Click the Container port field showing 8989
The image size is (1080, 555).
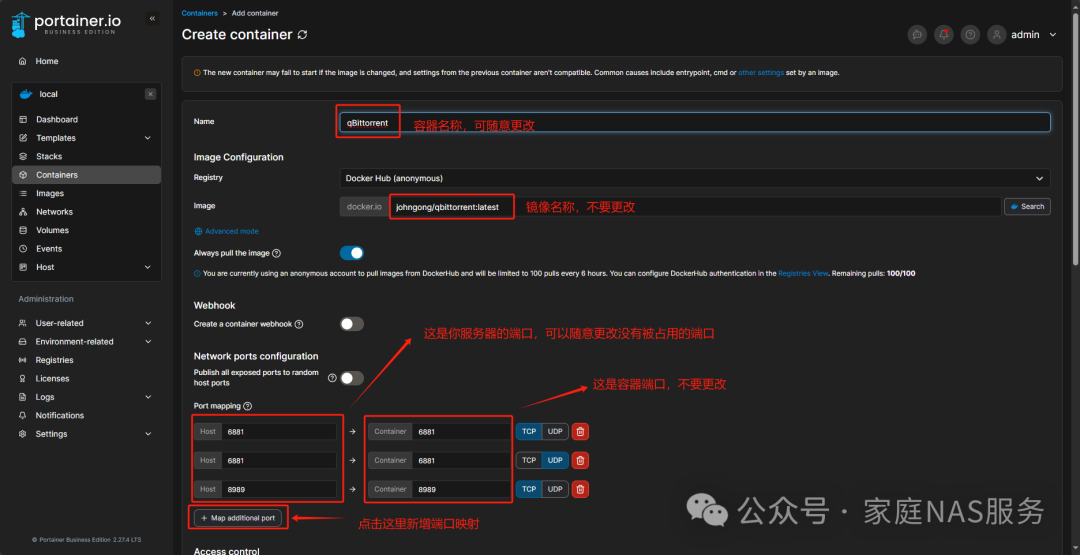pos(461,489)
